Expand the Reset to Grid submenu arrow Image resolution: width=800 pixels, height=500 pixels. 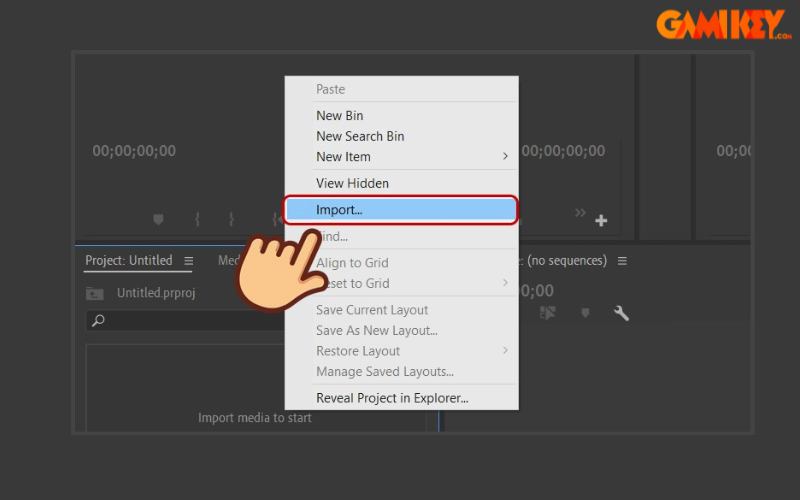505,283
